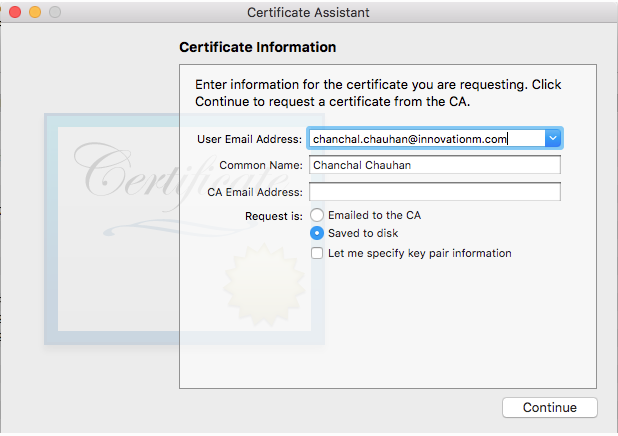The width and height of the screenshot is (618, 436).
Task: Enable Let me specify key pair information
Action: tap(317, 253)
